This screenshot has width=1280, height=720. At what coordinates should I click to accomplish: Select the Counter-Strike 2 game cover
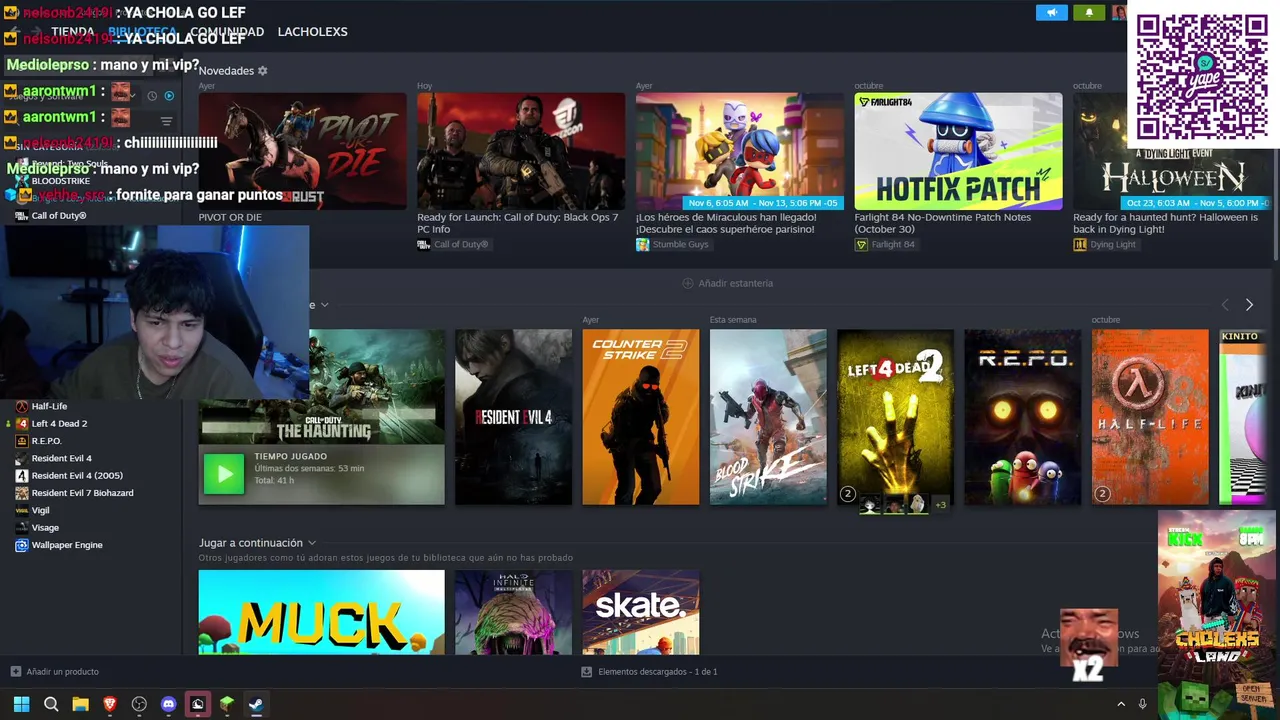click(641, 417)
